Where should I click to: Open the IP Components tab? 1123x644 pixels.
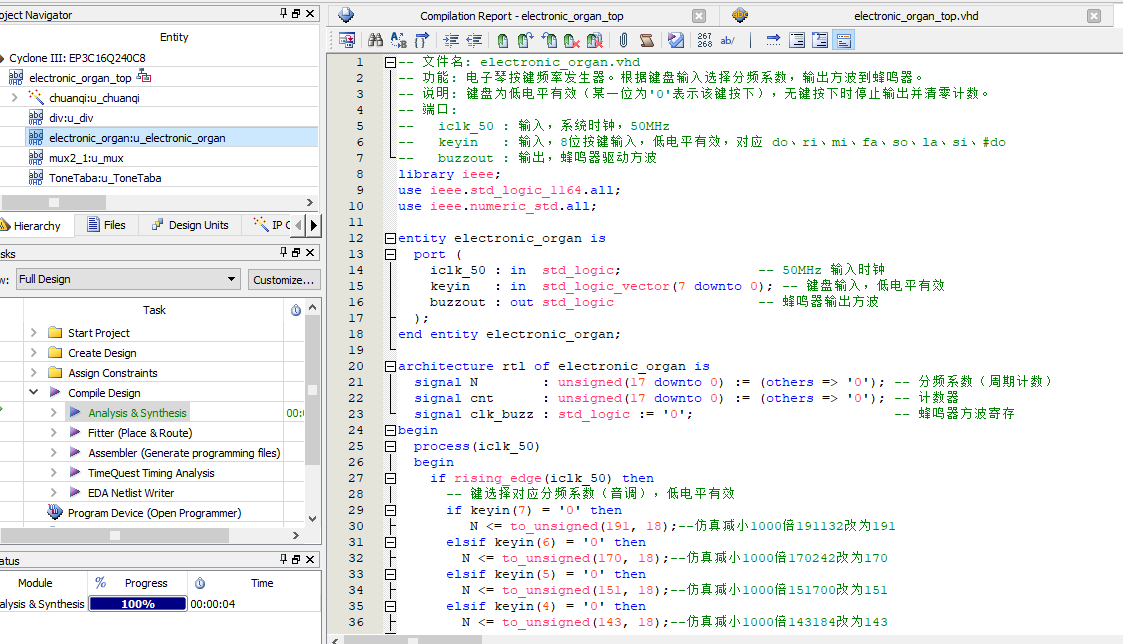[x=272, y=225]
